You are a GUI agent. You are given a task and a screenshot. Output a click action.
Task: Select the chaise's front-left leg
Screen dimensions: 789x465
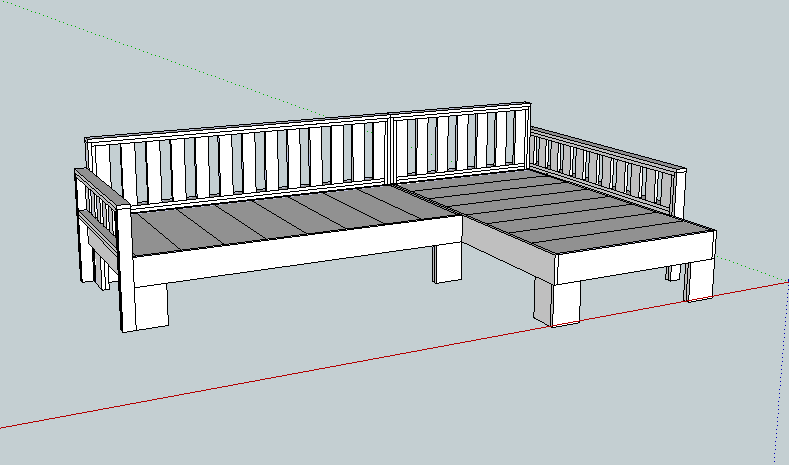coord(557,303)
